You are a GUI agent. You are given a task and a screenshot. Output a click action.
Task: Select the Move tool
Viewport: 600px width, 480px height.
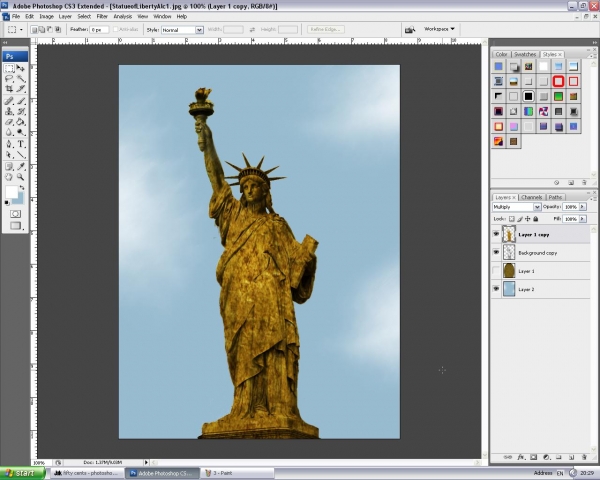point(21,69)
